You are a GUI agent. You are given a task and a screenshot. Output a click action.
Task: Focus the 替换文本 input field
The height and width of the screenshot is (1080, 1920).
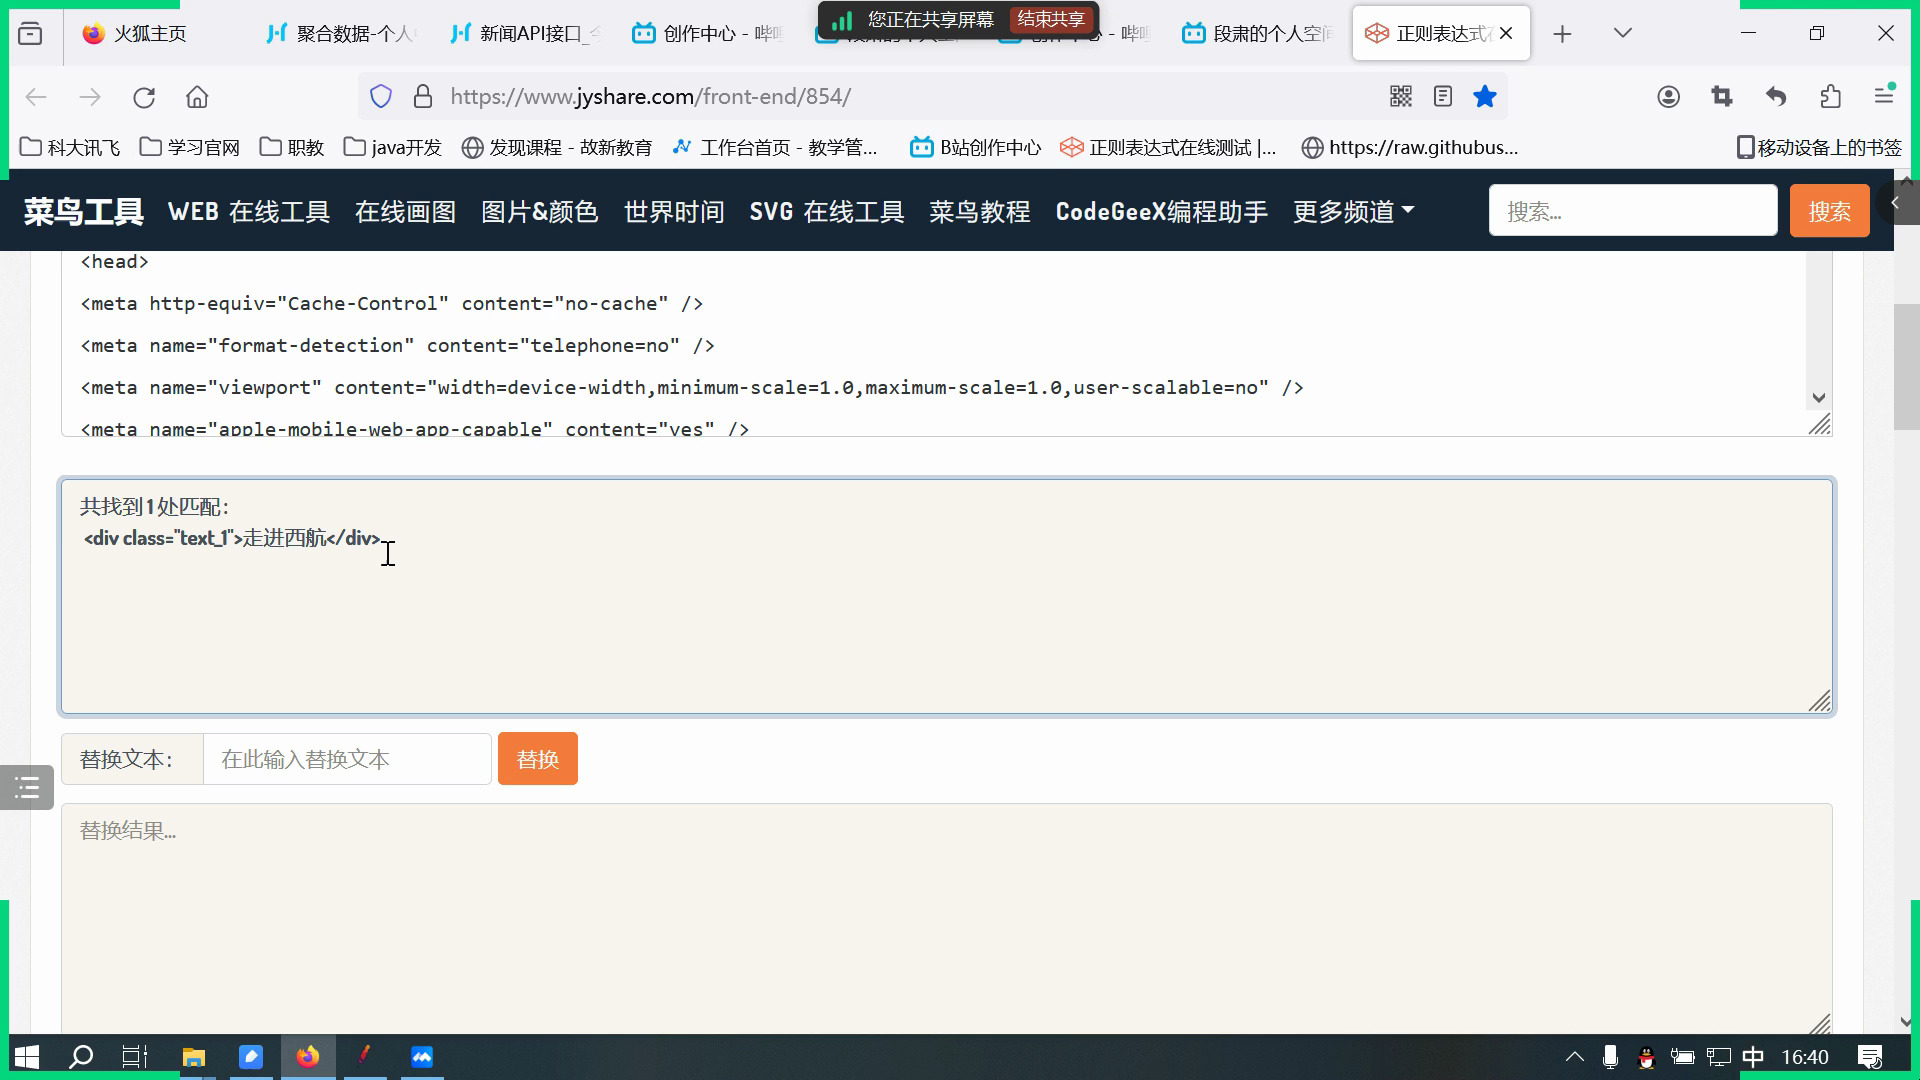coord(347,759)
